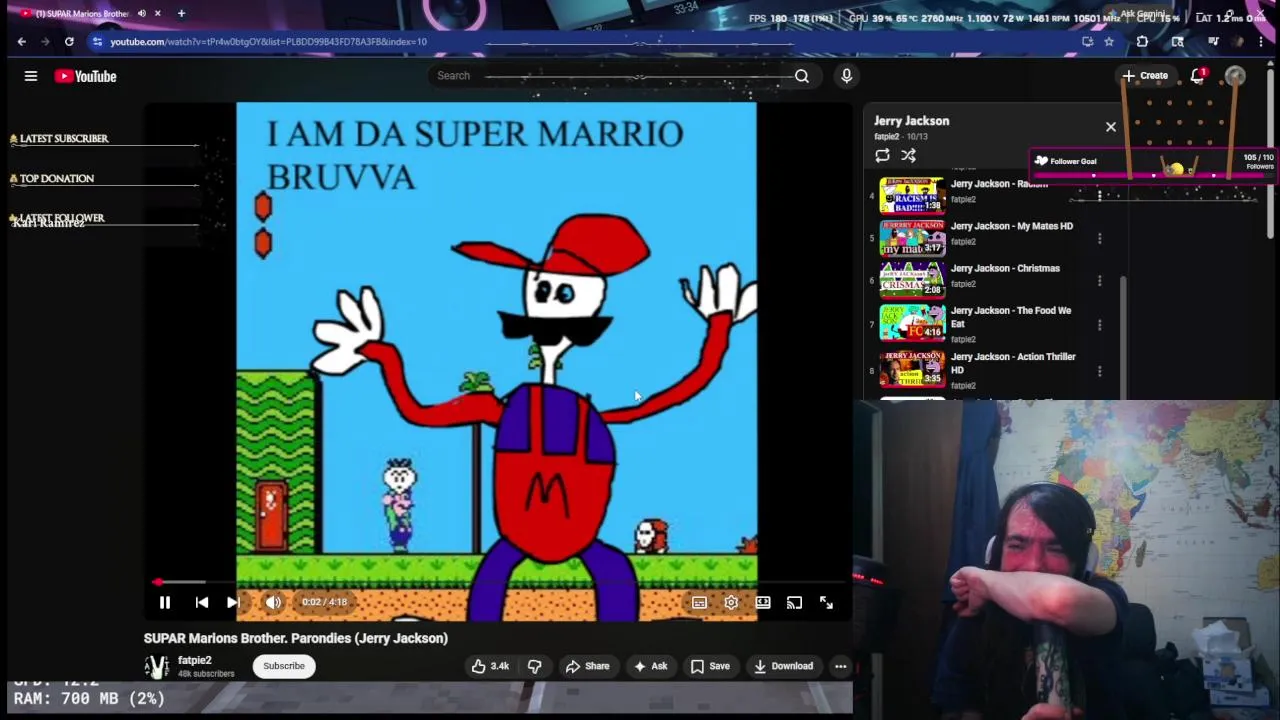The image size is (1280, 720).
Task: Click the browser address bar URL
Action: [x=268, y=42]
